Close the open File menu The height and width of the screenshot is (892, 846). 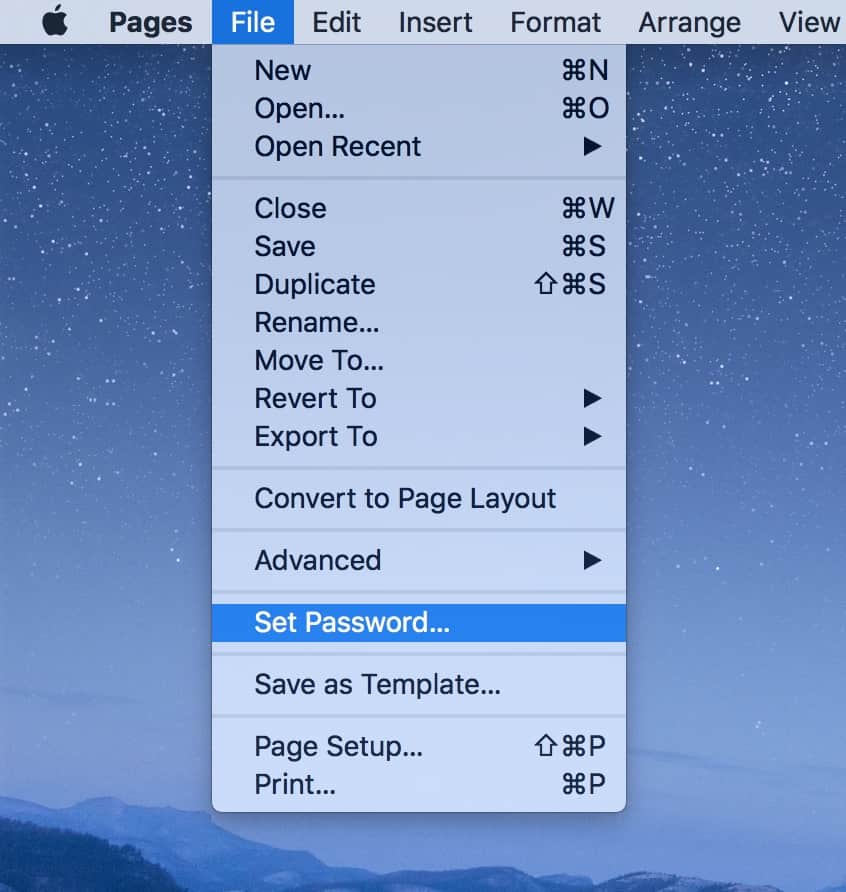click(253, 22)
